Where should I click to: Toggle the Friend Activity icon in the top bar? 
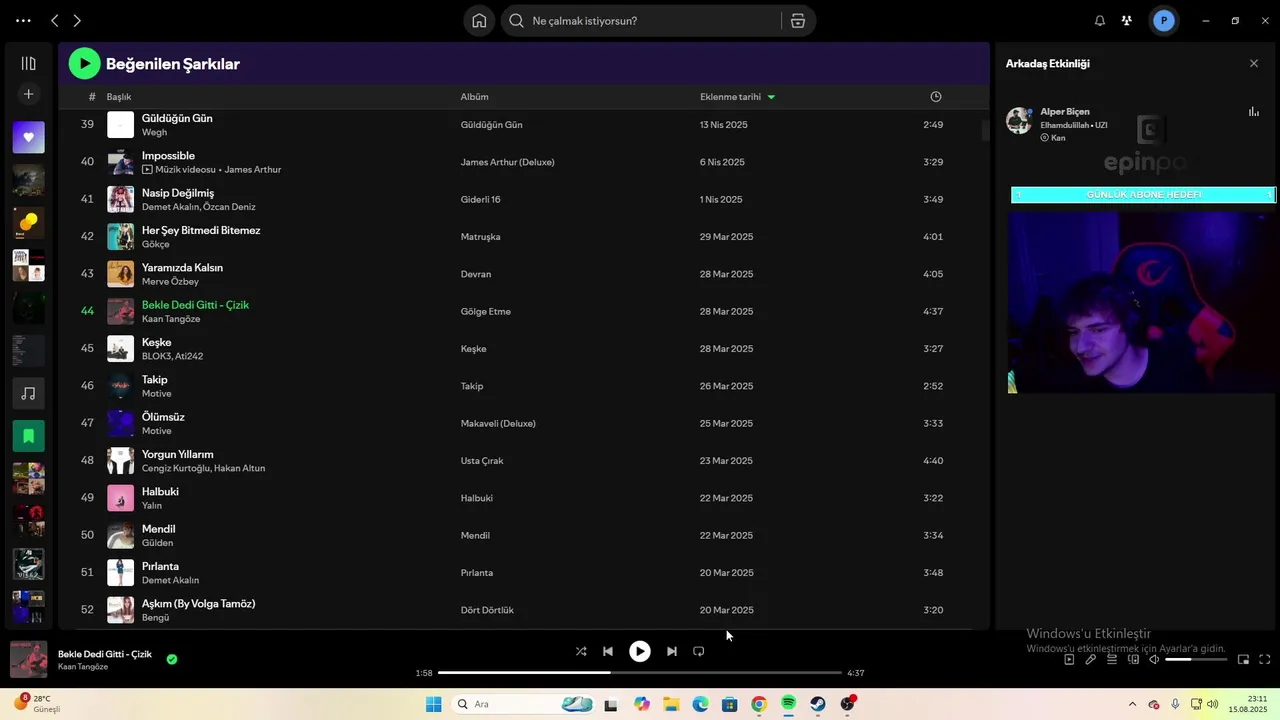tap(1127, 21)
